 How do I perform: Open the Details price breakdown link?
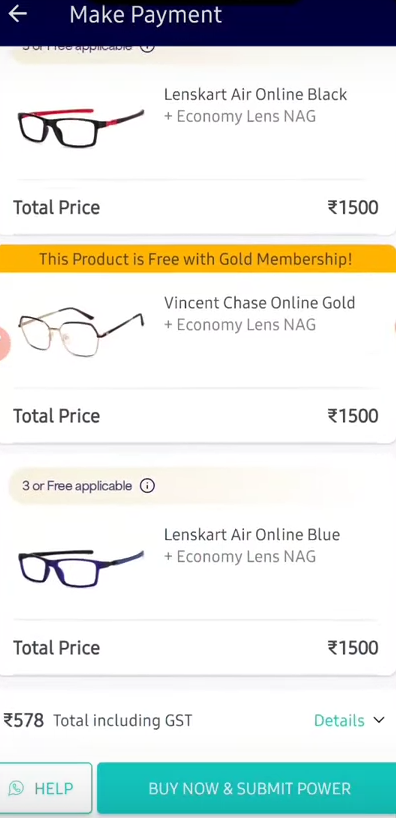tap(339, 720)
